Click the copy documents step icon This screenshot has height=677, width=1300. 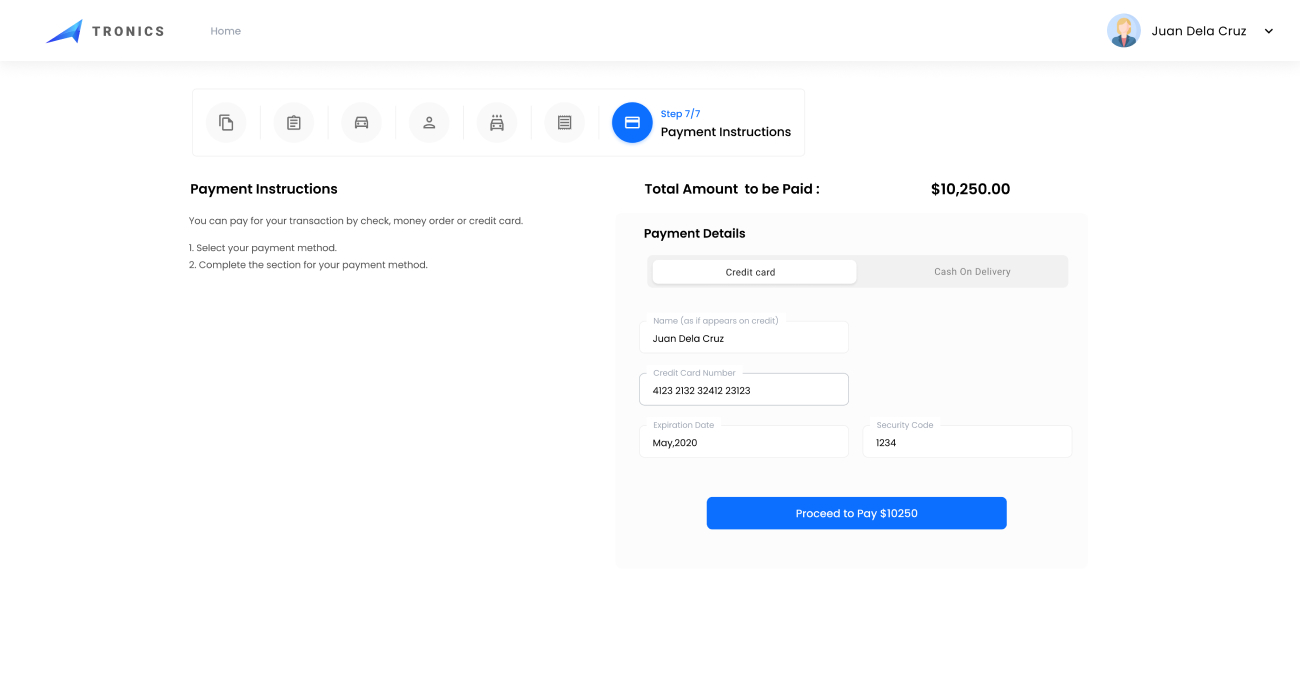226,123
